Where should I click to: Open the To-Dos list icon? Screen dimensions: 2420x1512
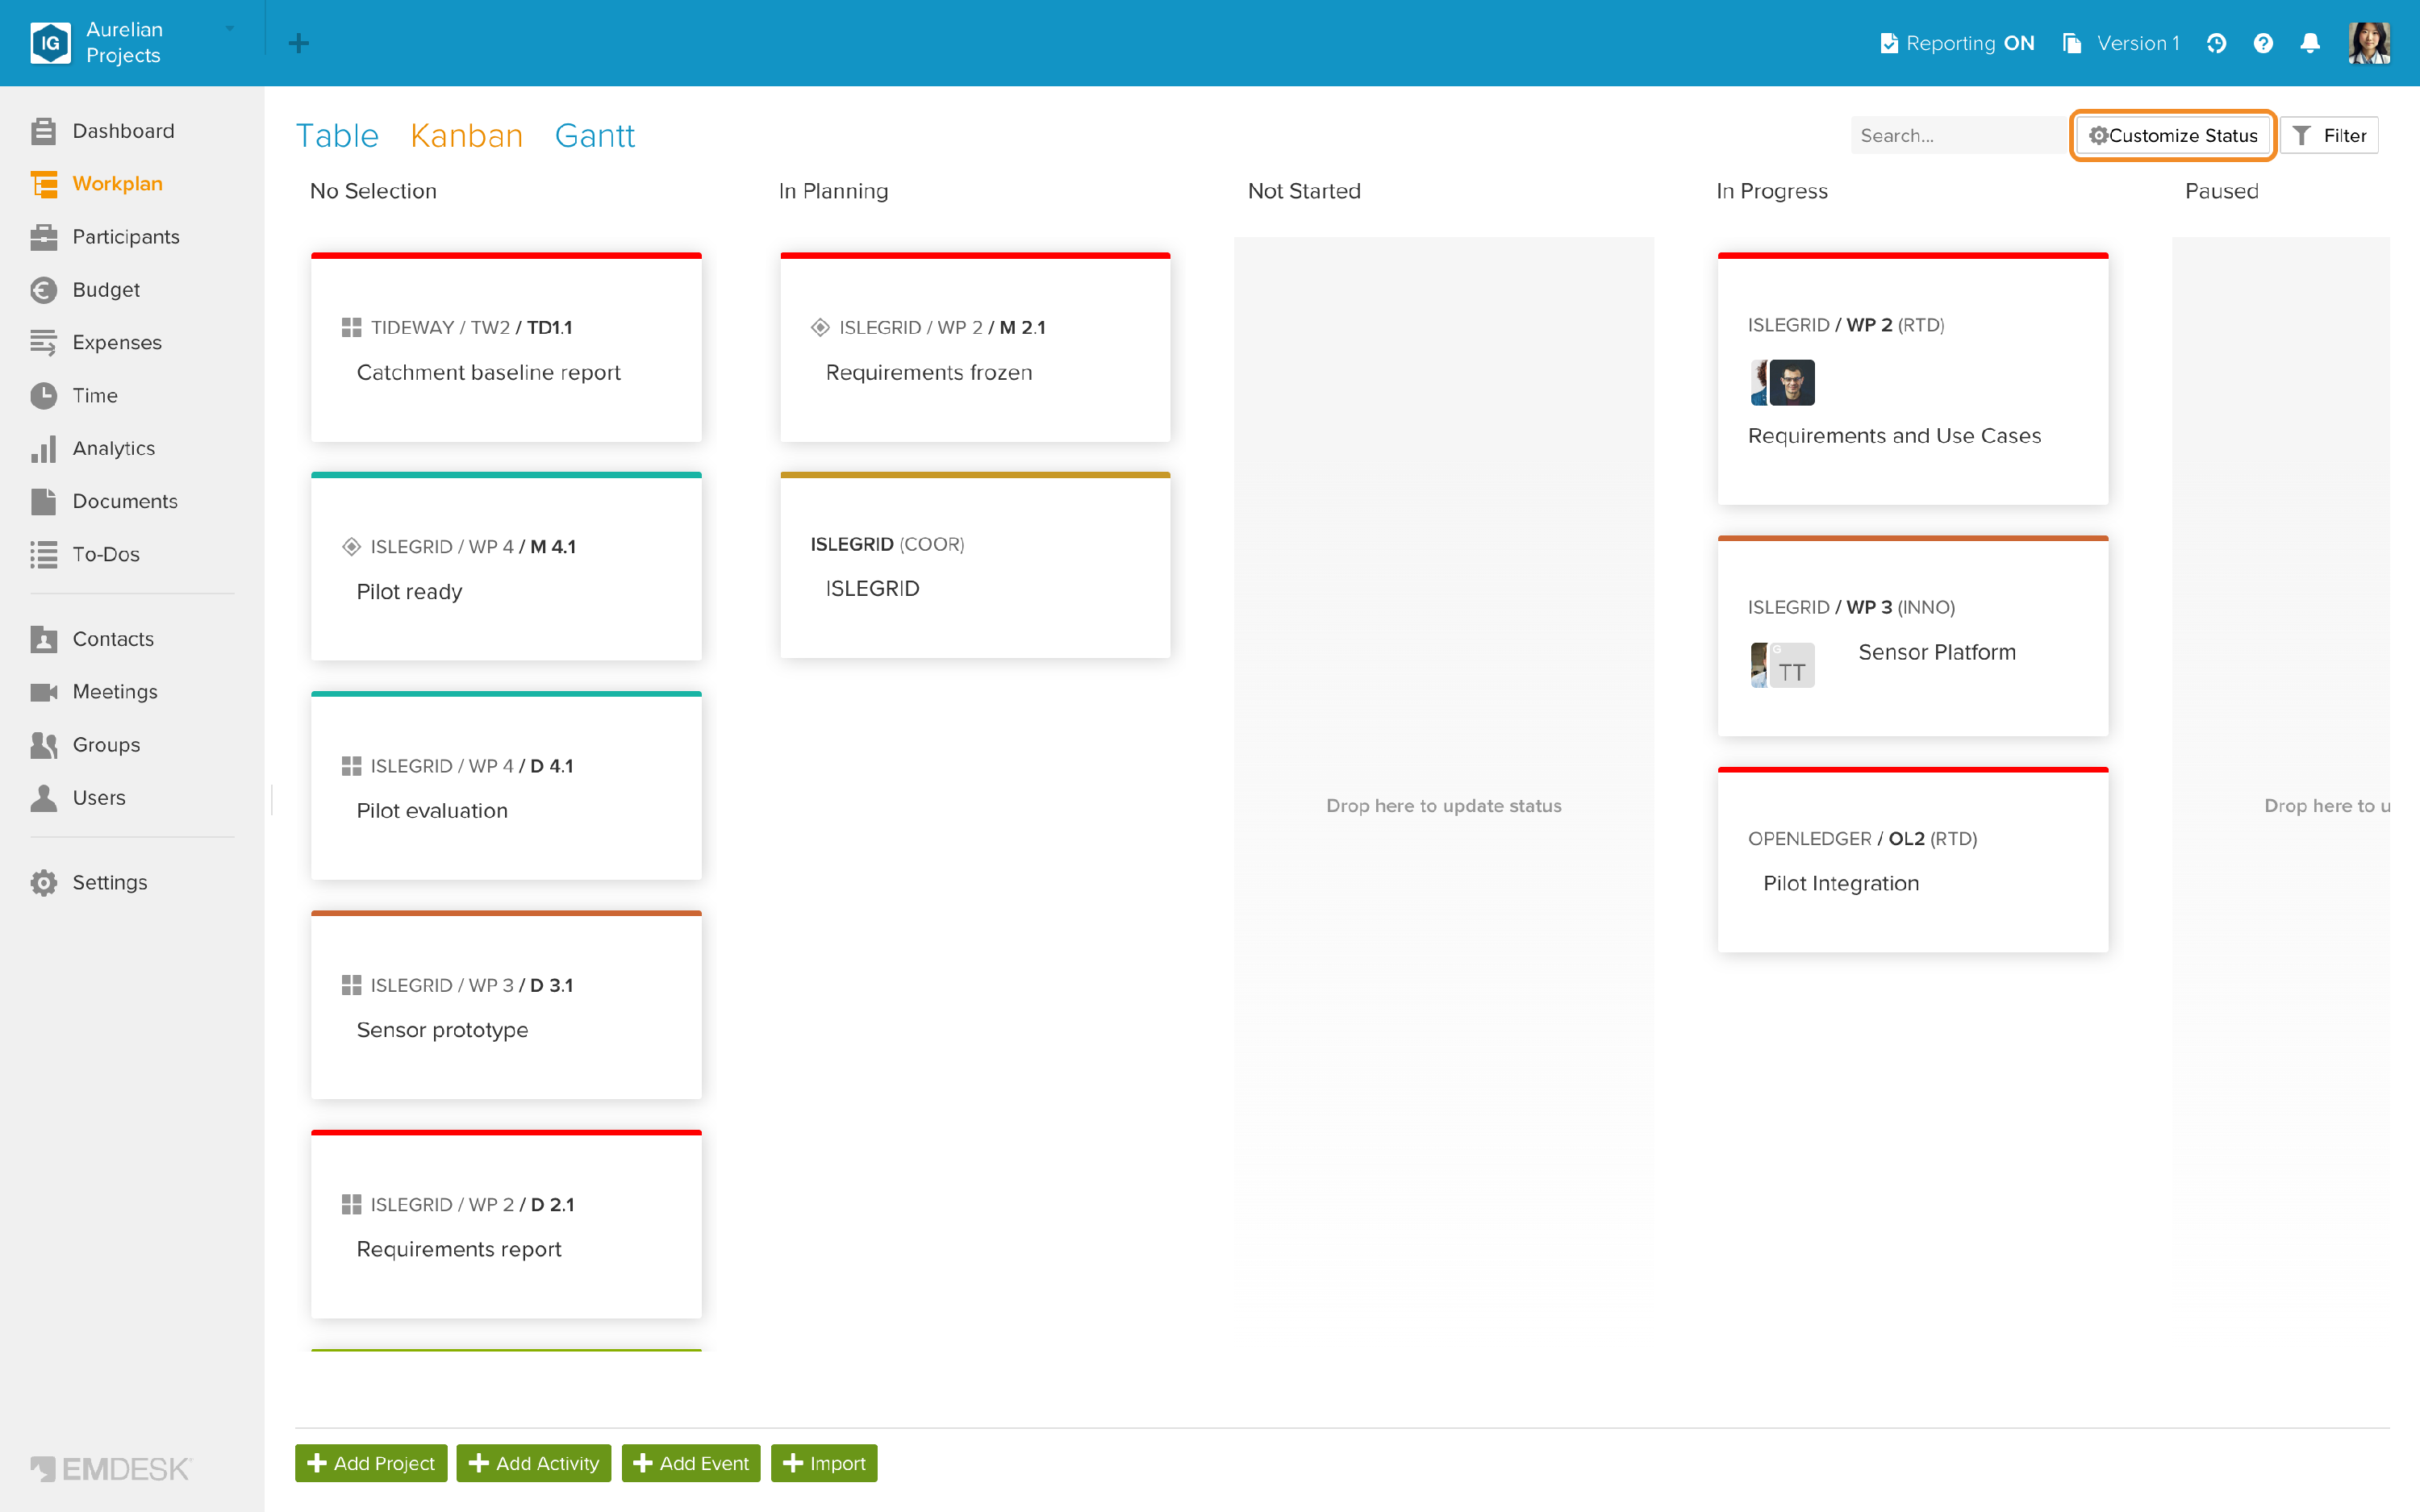43,554
